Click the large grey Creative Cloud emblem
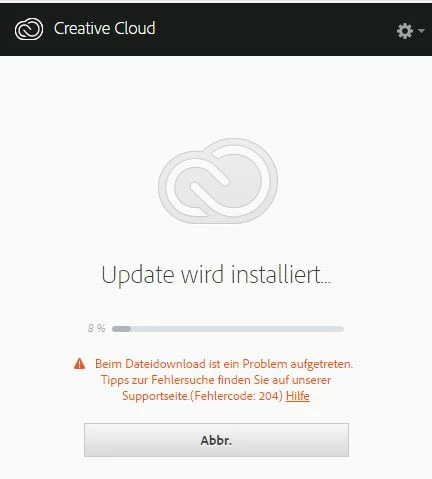The width and height of the screenshot is (432, 479). 218,181
